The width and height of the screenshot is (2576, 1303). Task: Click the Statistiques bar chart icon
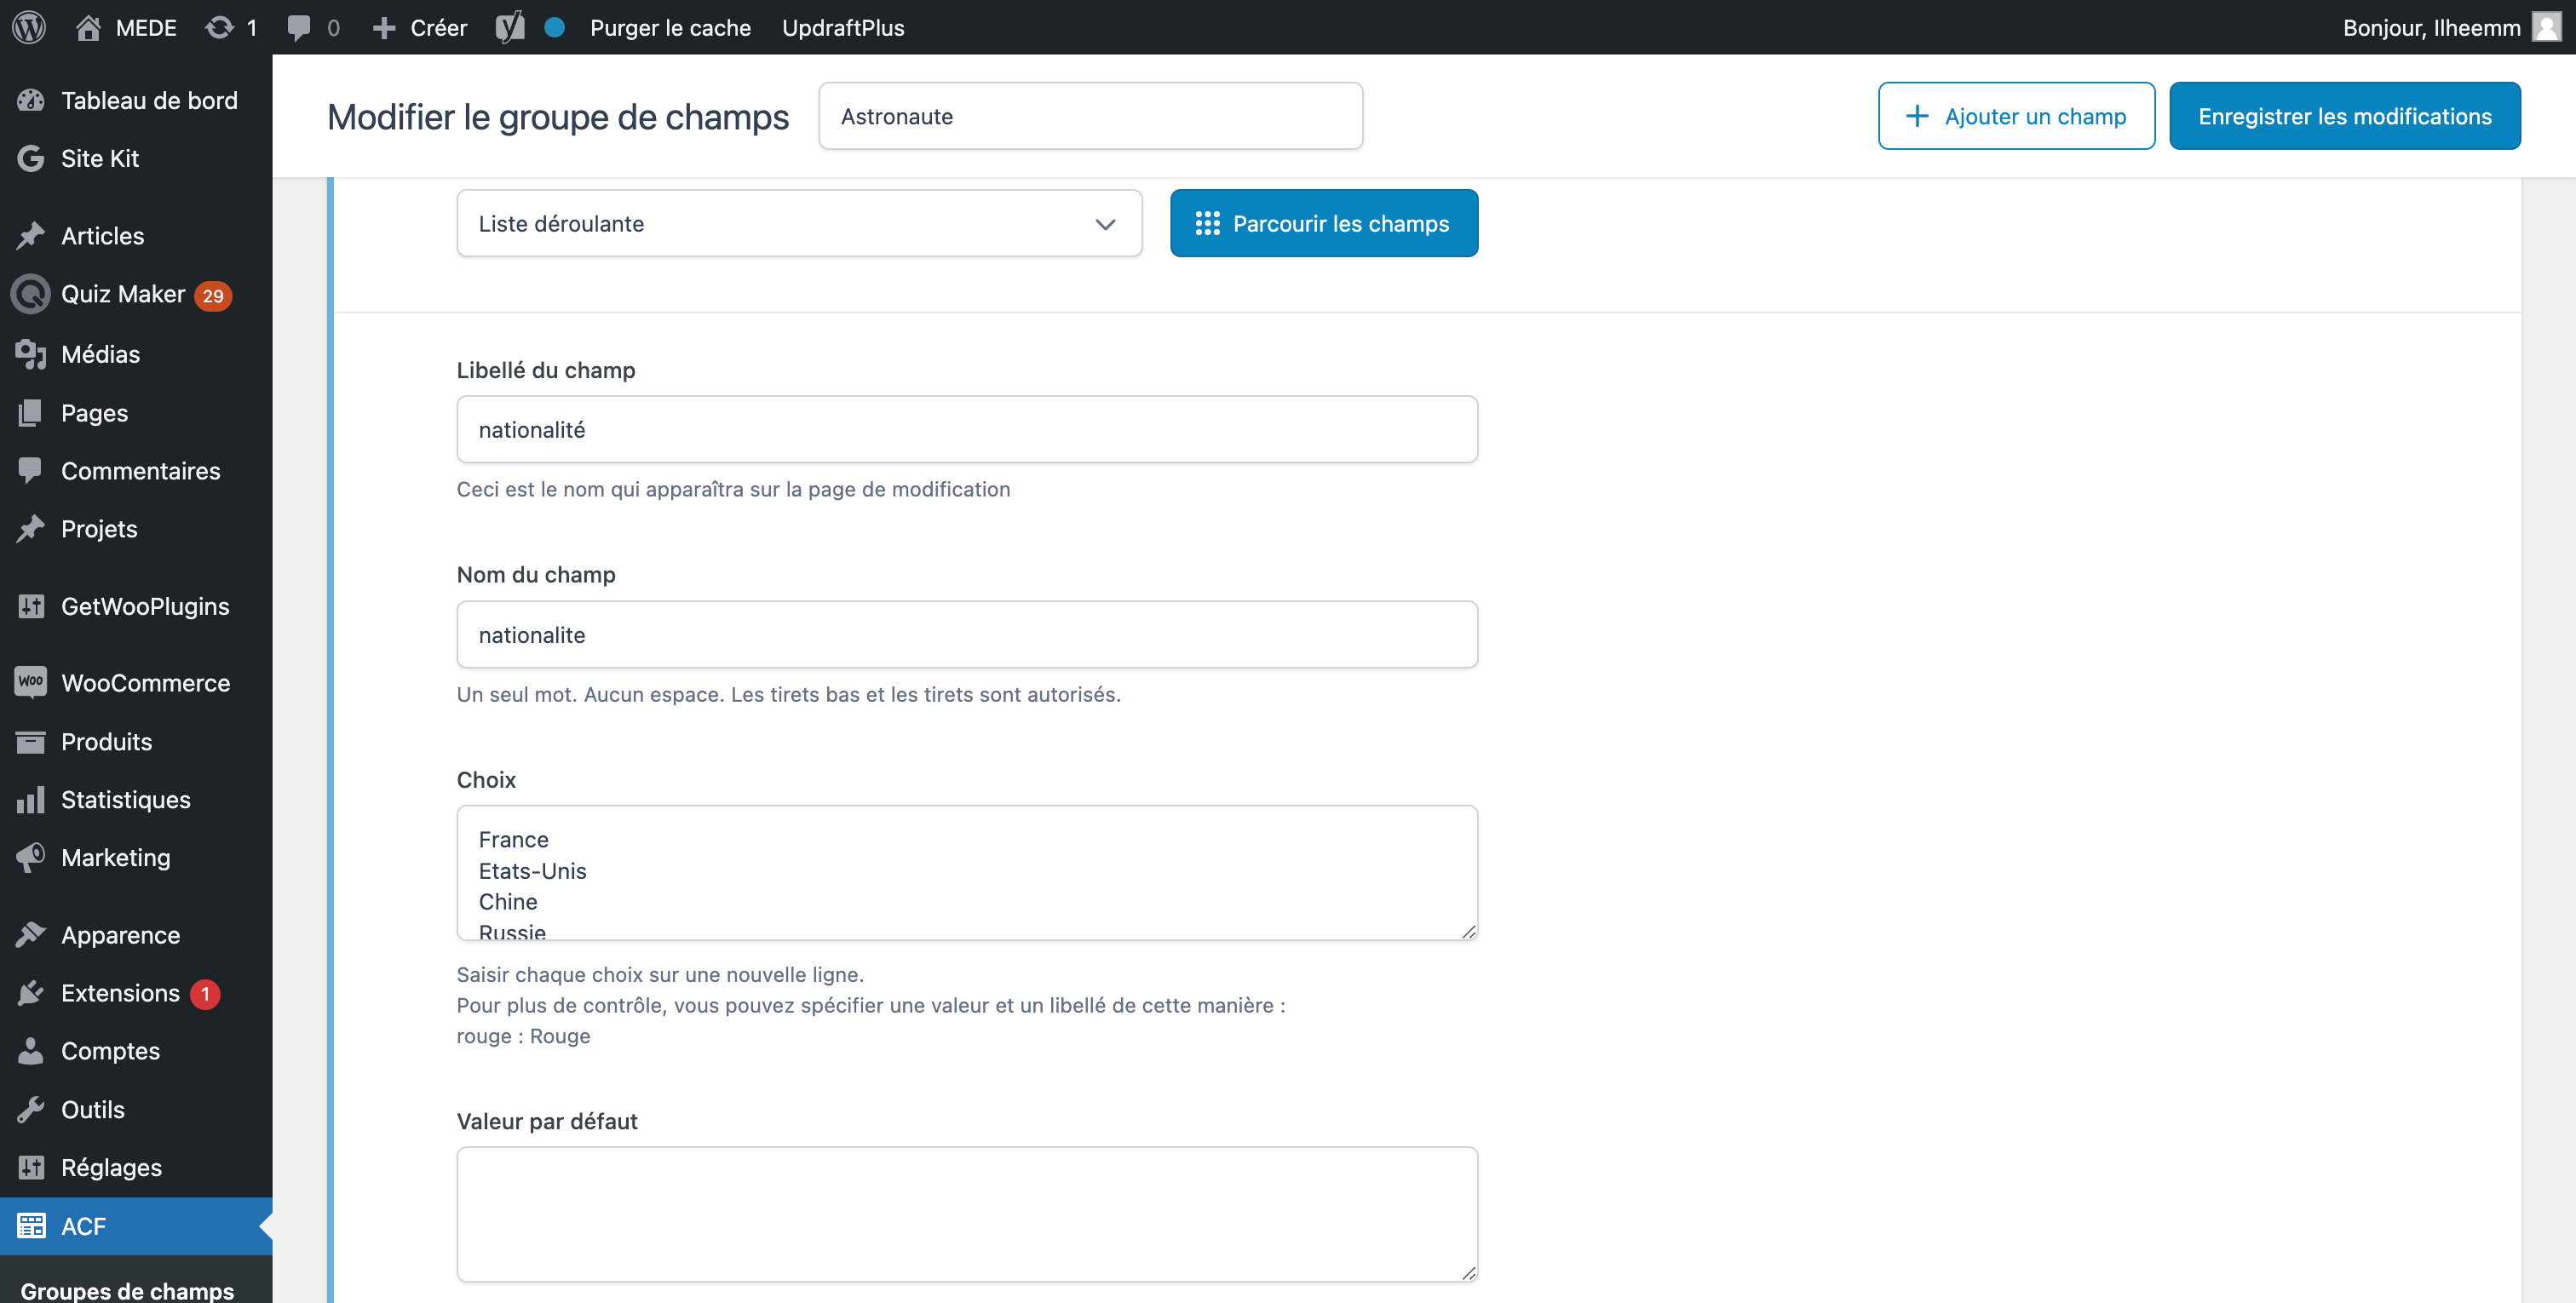pyautogui.click(x=31, y=799)
